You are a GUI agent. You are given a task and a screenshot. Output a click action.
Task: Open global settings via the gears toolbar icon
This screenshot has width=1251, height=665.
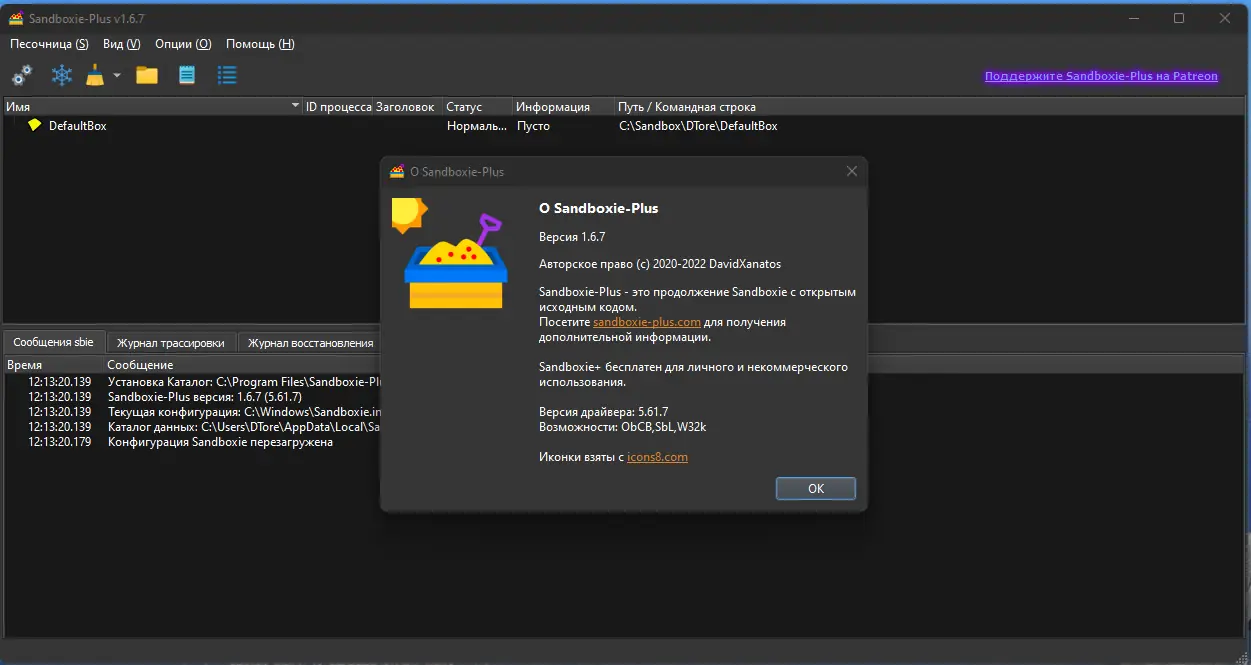coord(22,75)
